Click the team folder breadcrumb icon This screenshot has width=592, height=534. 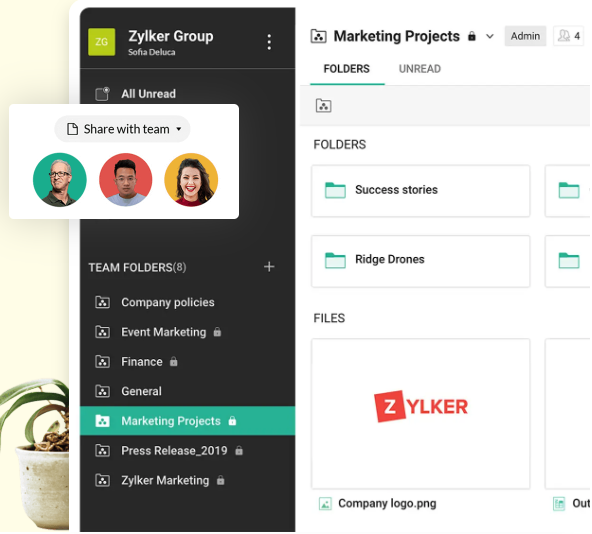pos(324,106)
